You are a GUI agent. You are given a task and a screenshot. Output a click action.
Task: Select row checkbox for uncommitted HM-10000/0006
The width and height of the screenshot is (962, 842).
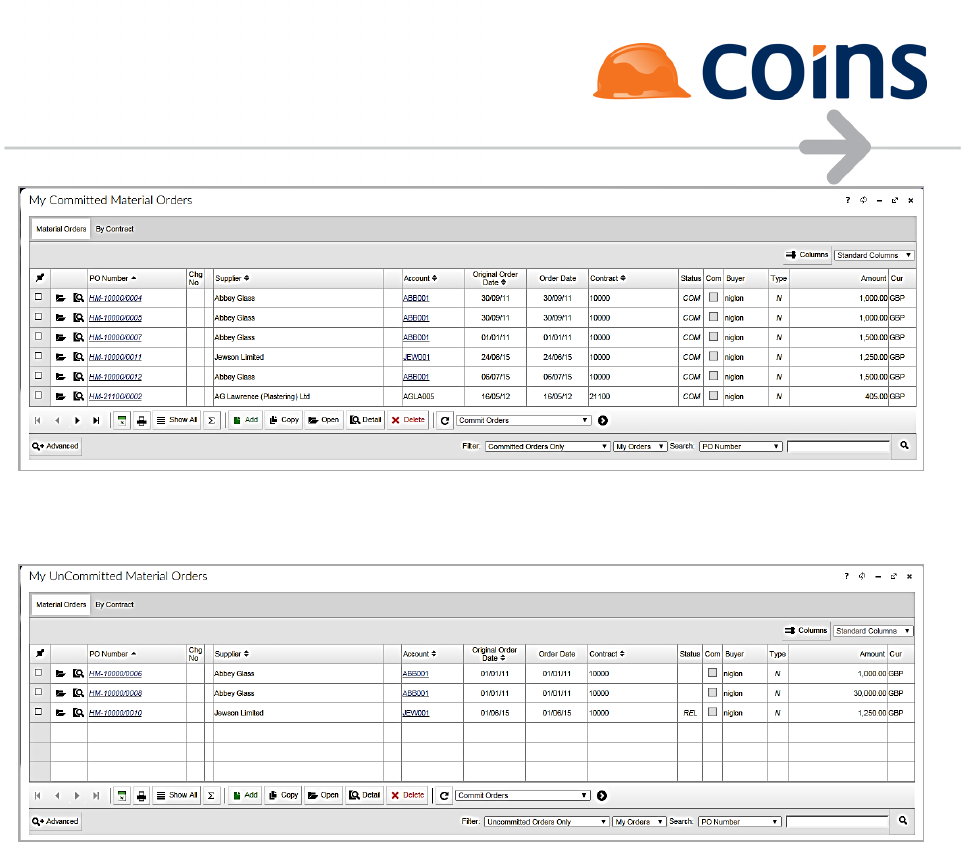coord(39,673)
